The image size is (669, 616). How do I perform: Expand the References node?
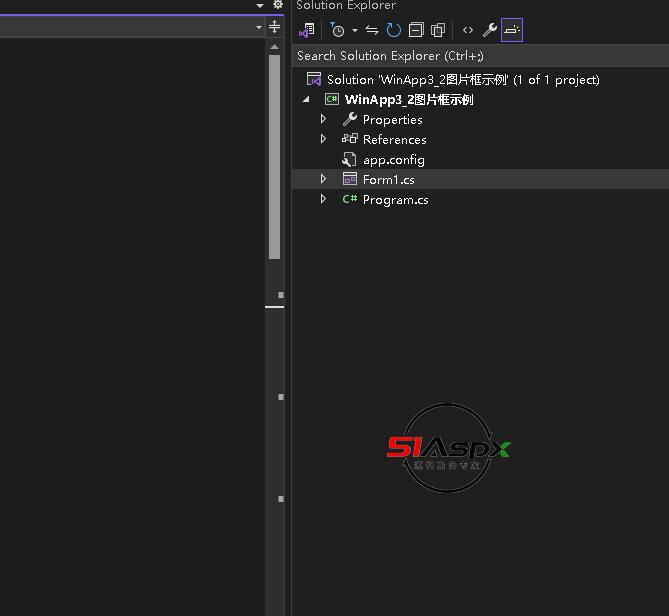[x=323, y=139]
